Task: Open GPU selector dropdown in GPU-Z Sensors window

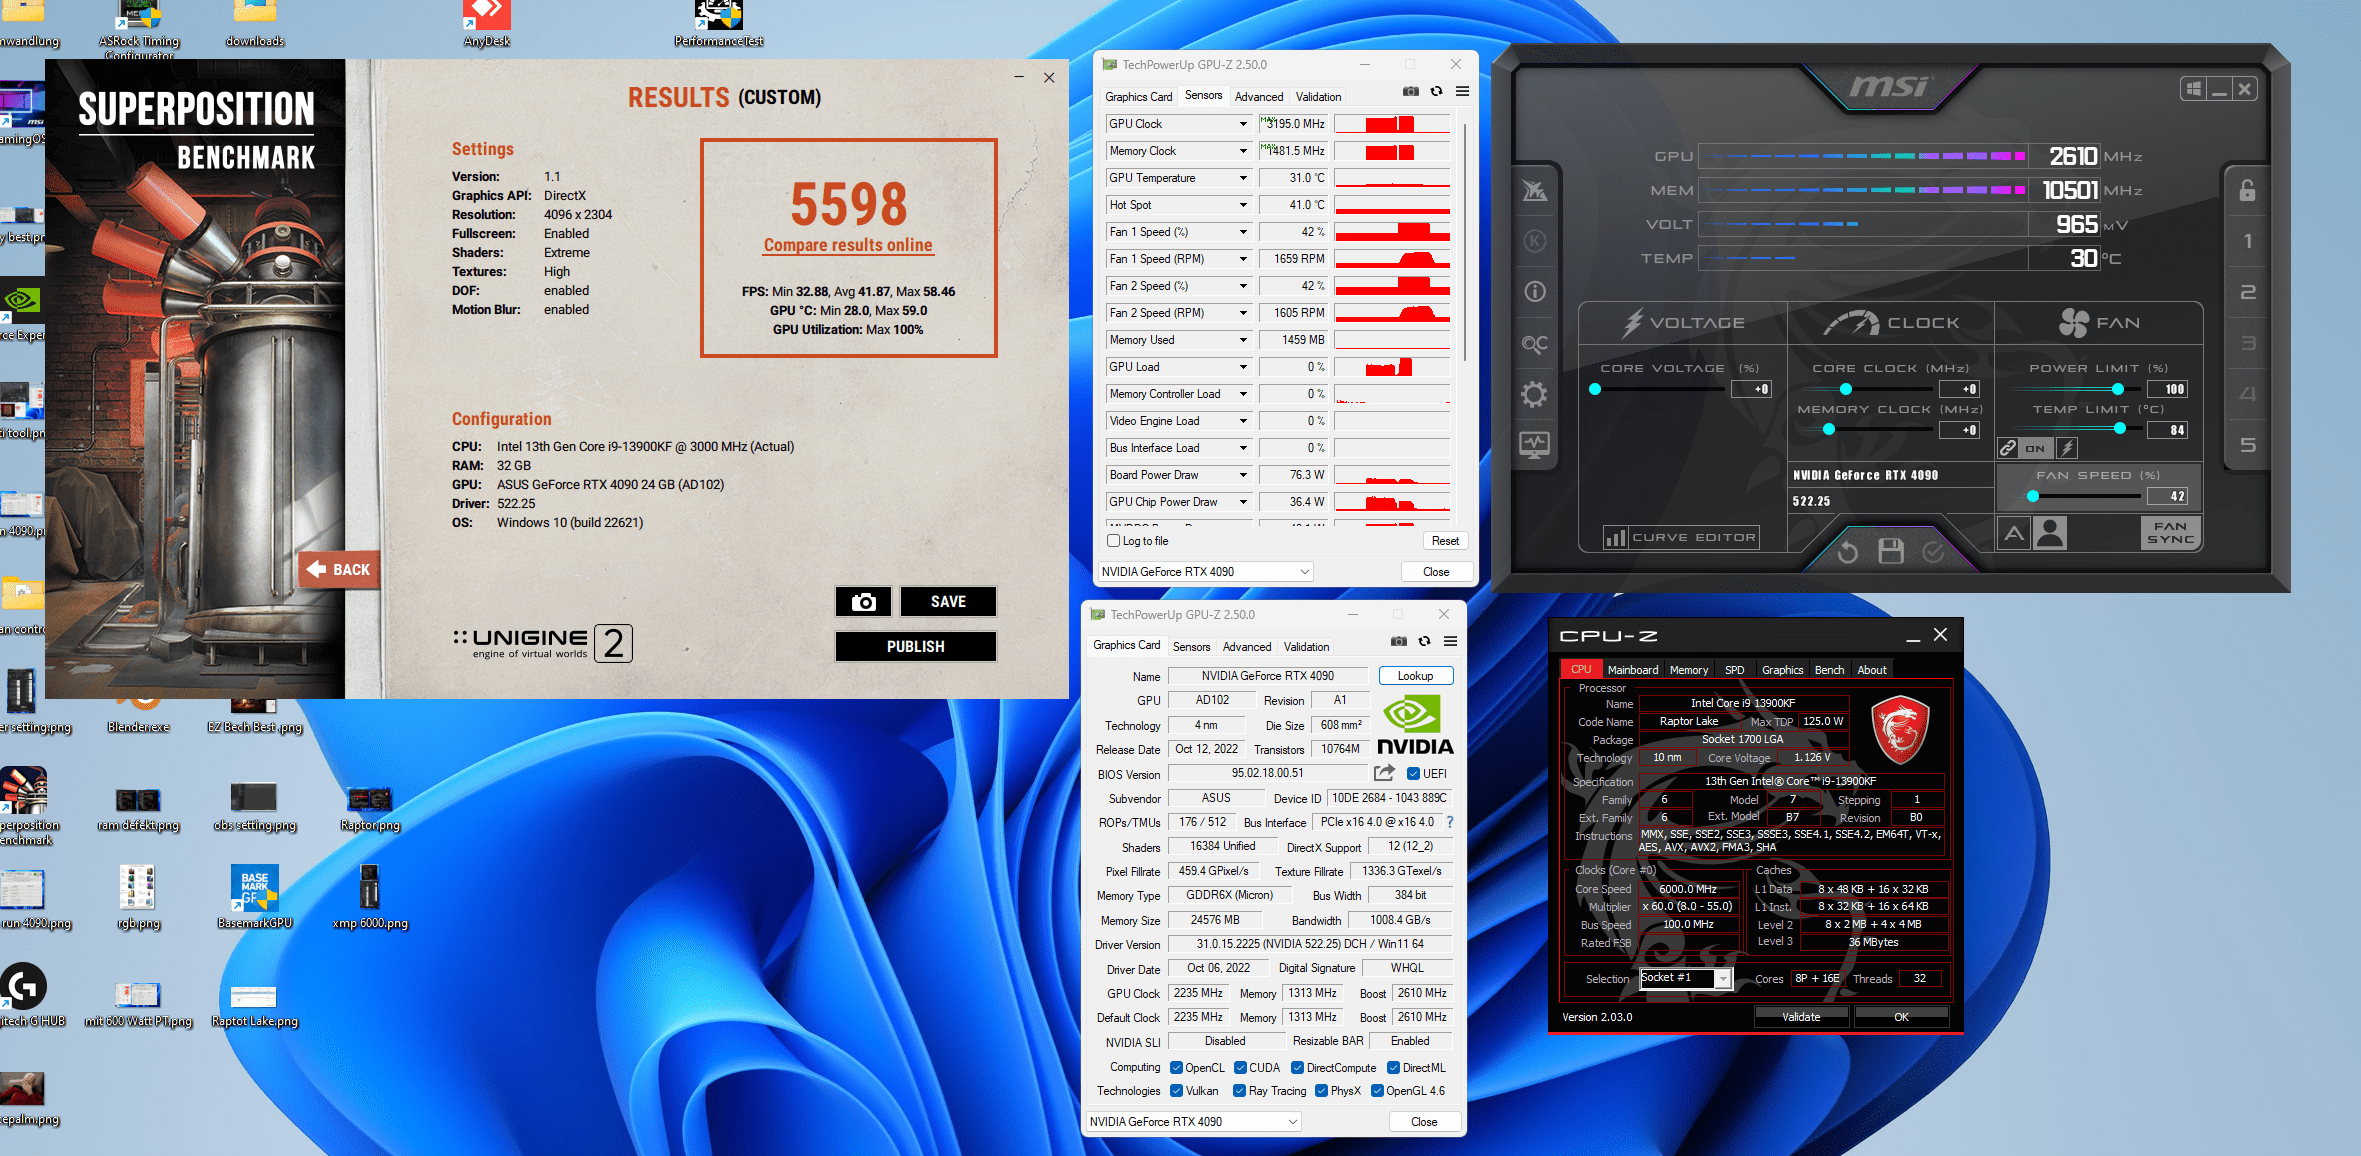Action: click(x=1205, y=572)
